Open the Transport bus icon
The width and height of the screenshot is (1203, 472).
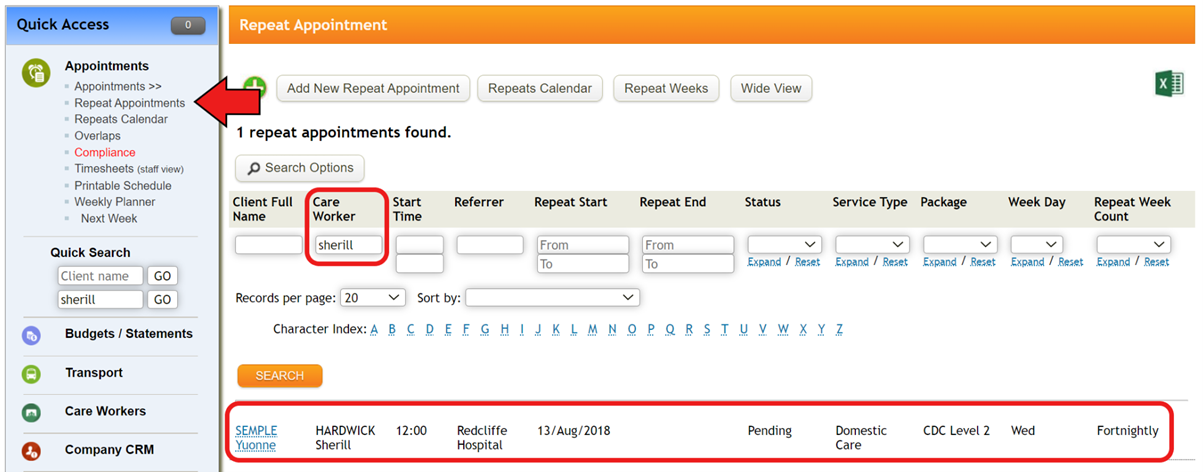click(32, 374)
